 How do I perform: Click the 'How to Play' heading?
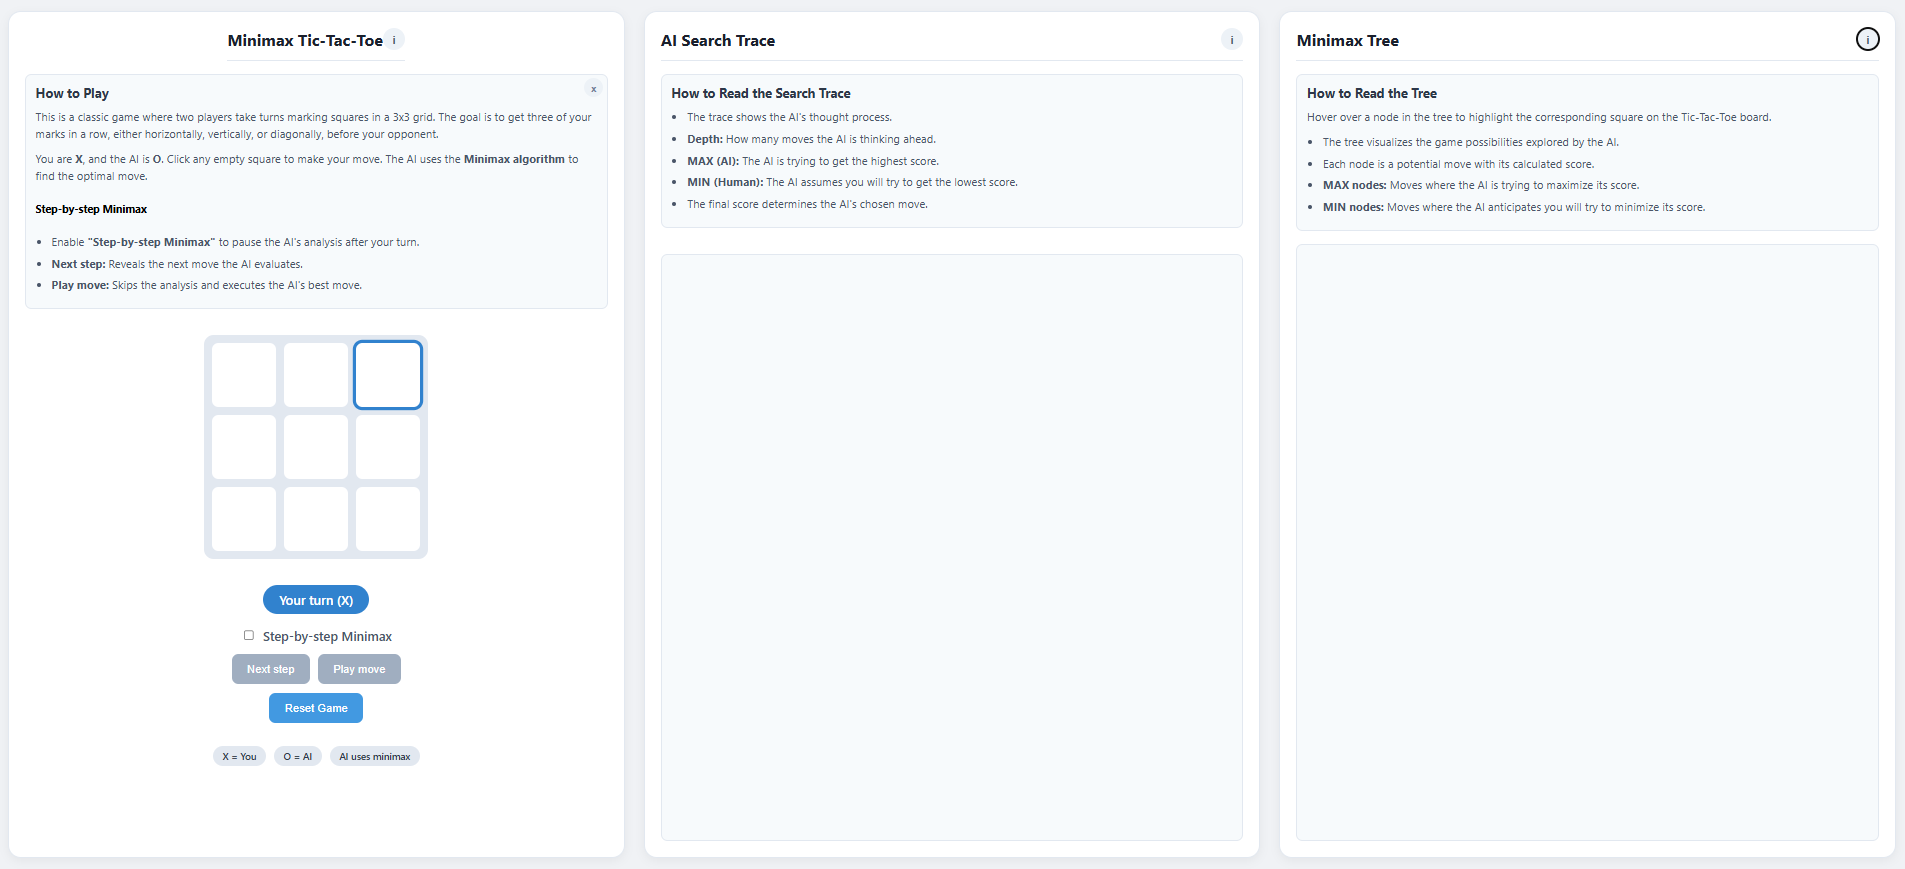coord(72,93)
